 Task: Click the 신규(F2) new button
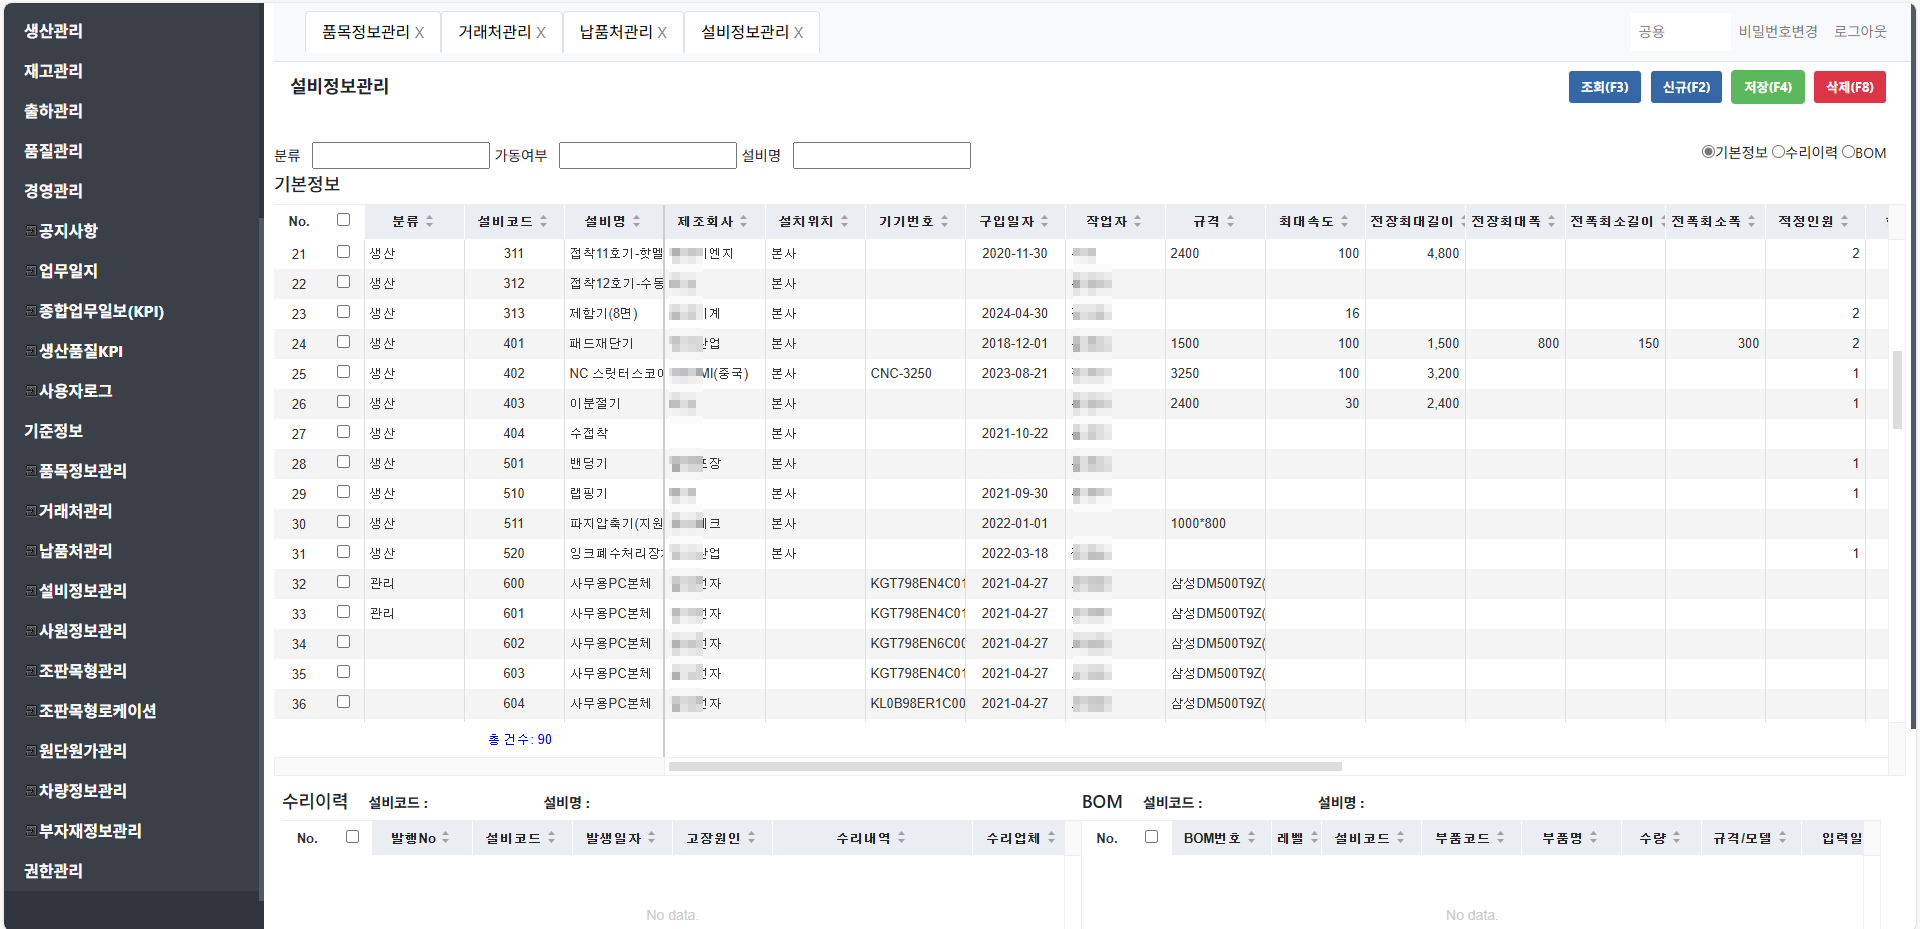coord(1686,87)
